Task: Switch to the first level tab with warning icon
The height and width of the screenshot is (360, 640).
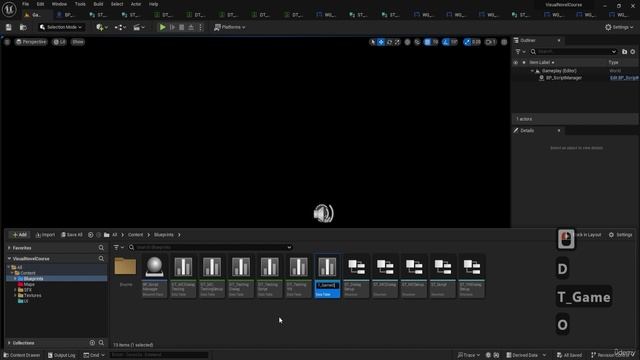Action: (36, 15)
